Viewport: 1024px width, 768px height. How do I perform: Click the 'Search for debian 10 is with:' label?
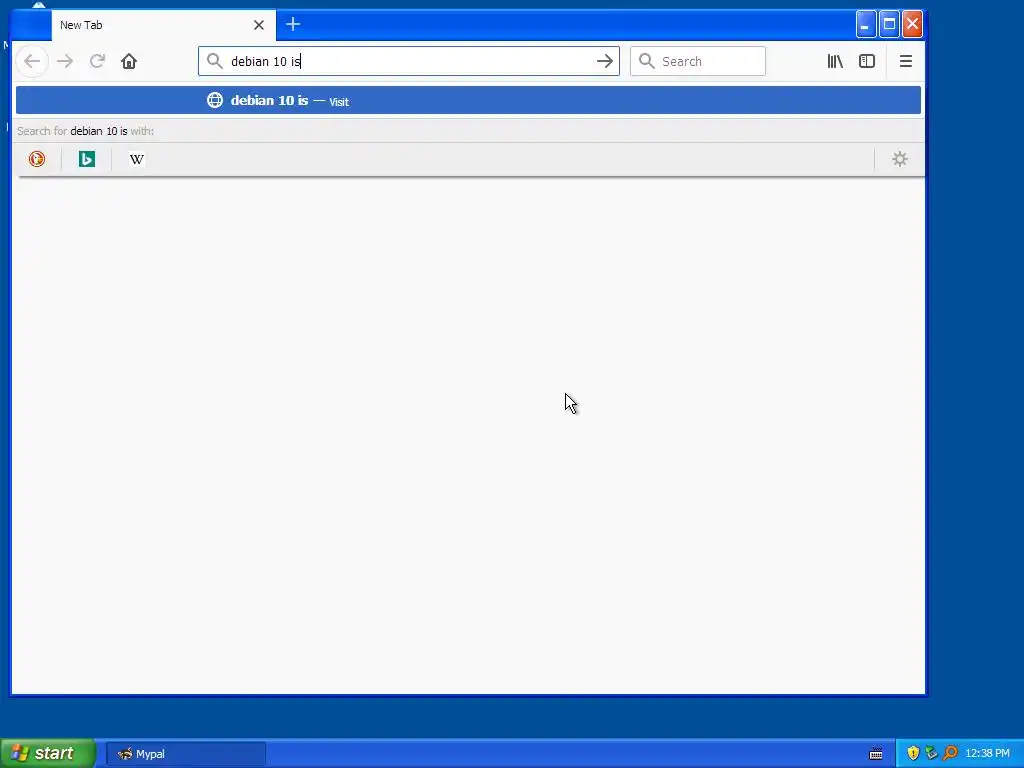pyautogui.click(x=86, y=131)
